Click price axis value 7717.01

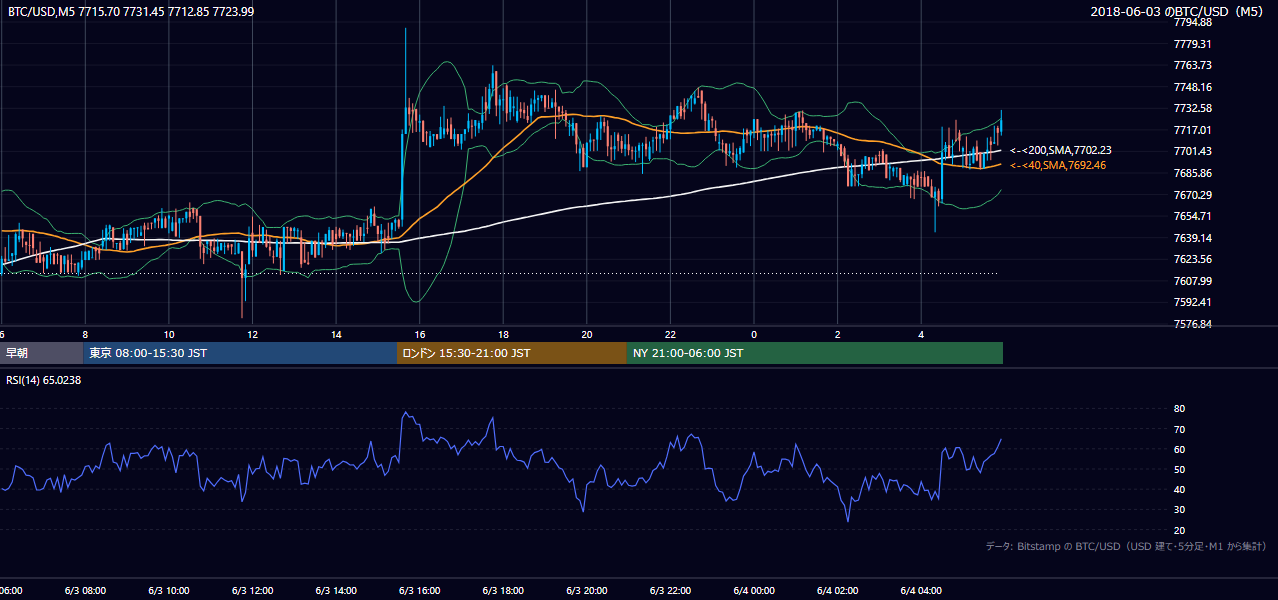[1193, 130]
